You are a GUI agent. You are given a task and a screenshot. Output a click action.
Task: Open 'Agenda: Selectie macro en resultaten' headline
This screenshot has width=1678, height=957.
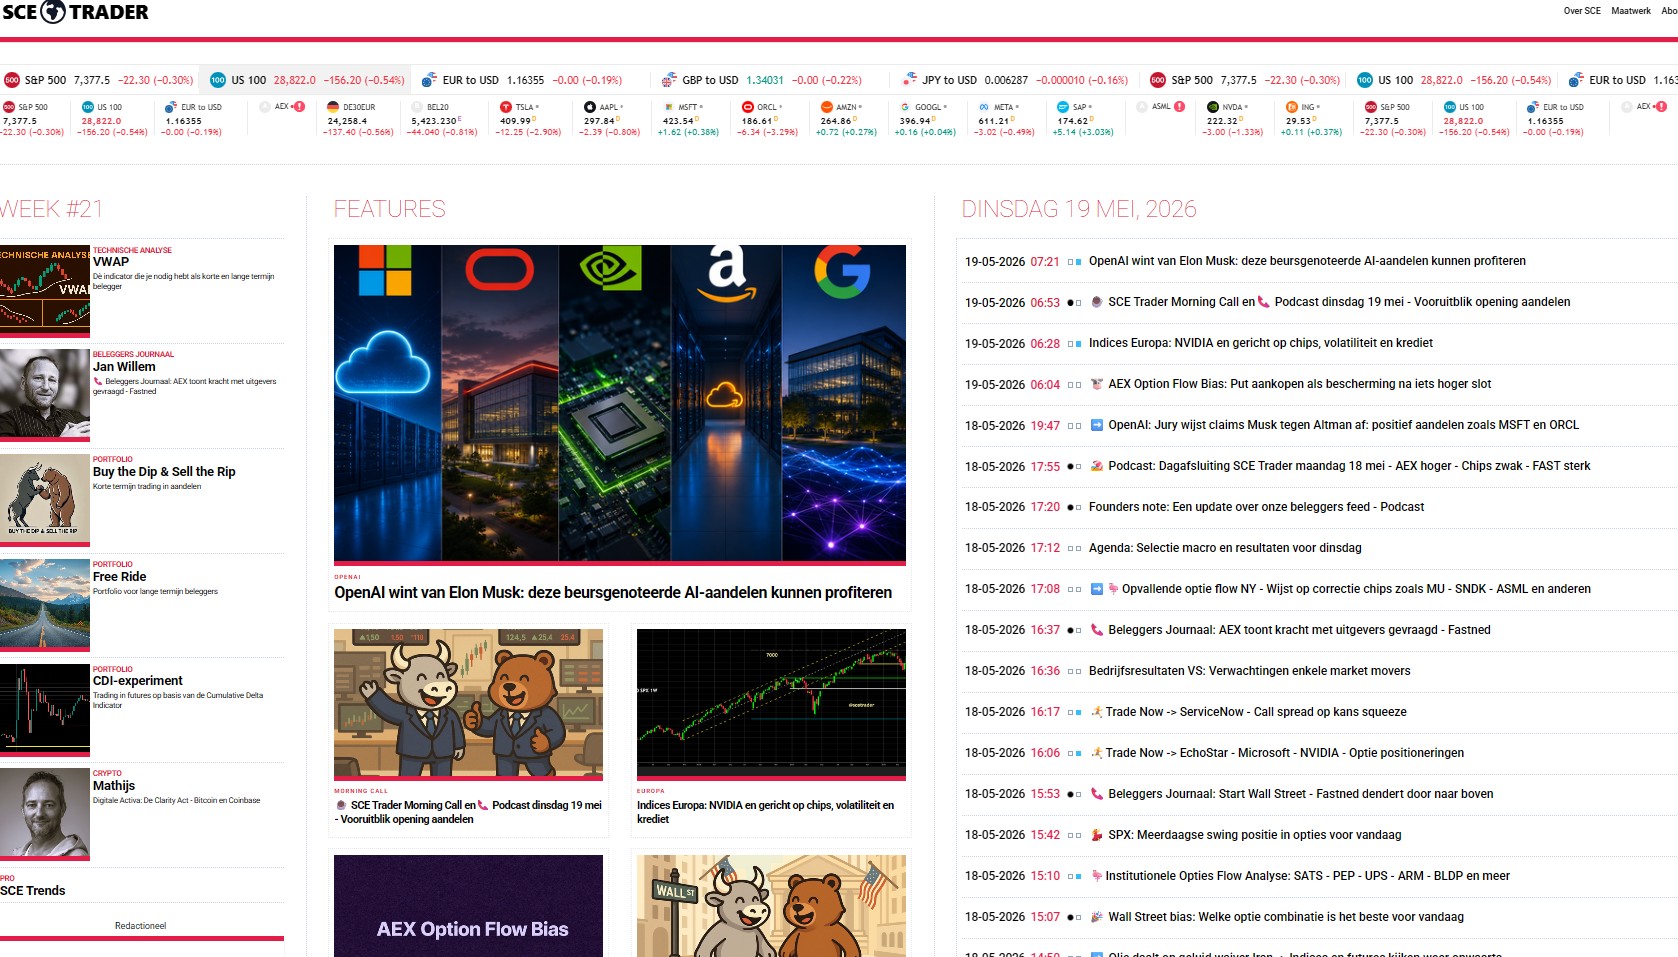[x=1225, y=548]
